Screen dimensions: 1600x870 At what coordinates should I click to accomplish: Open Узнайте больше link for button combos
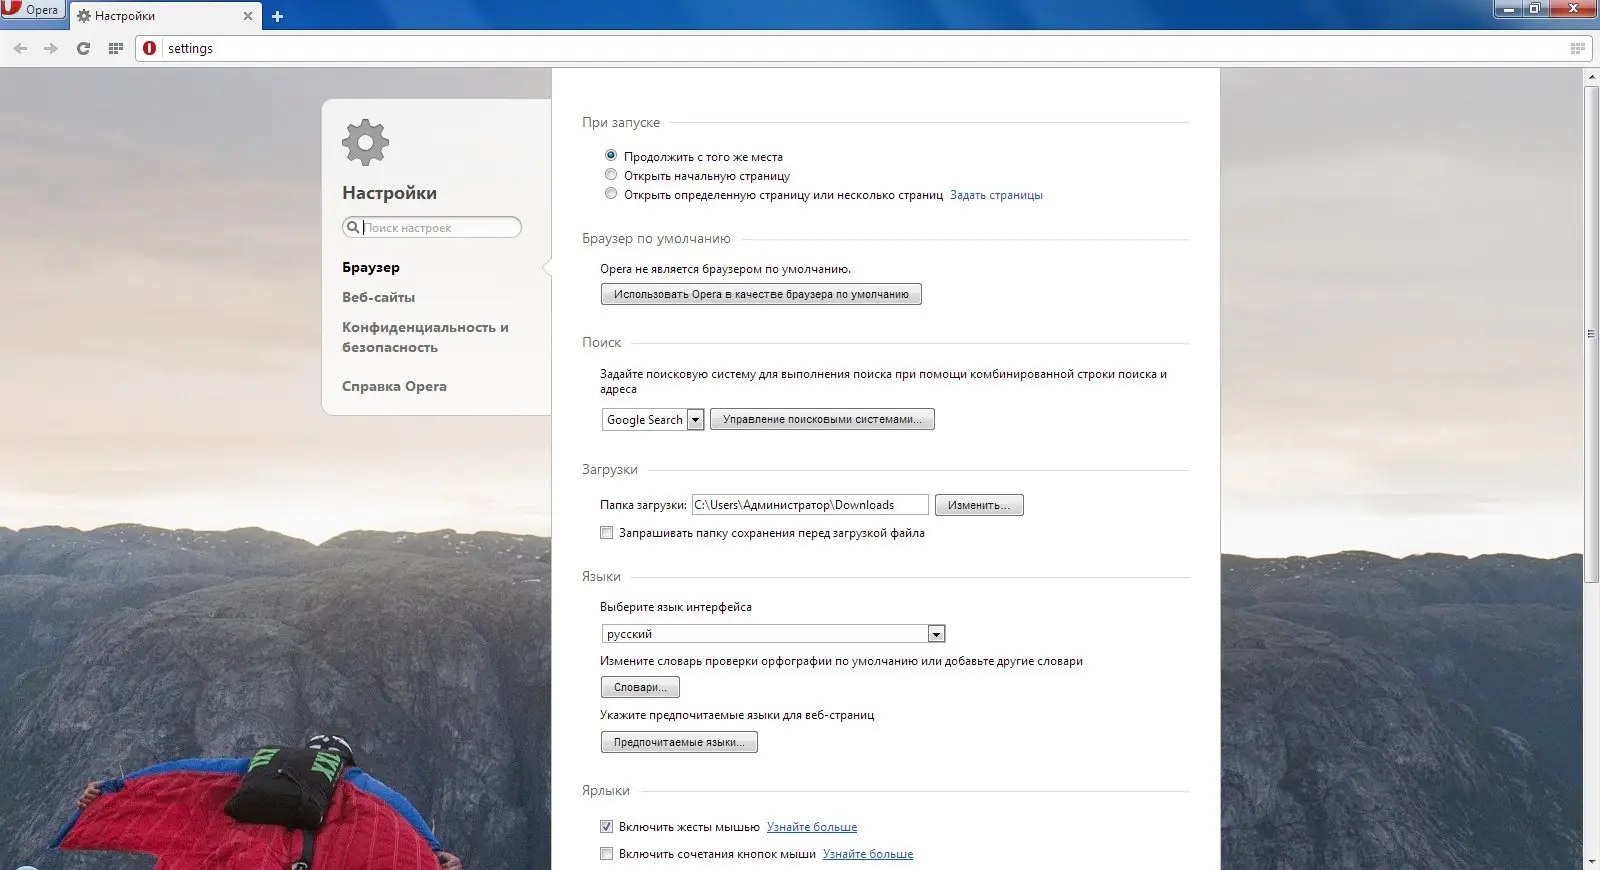pos(868,854)
